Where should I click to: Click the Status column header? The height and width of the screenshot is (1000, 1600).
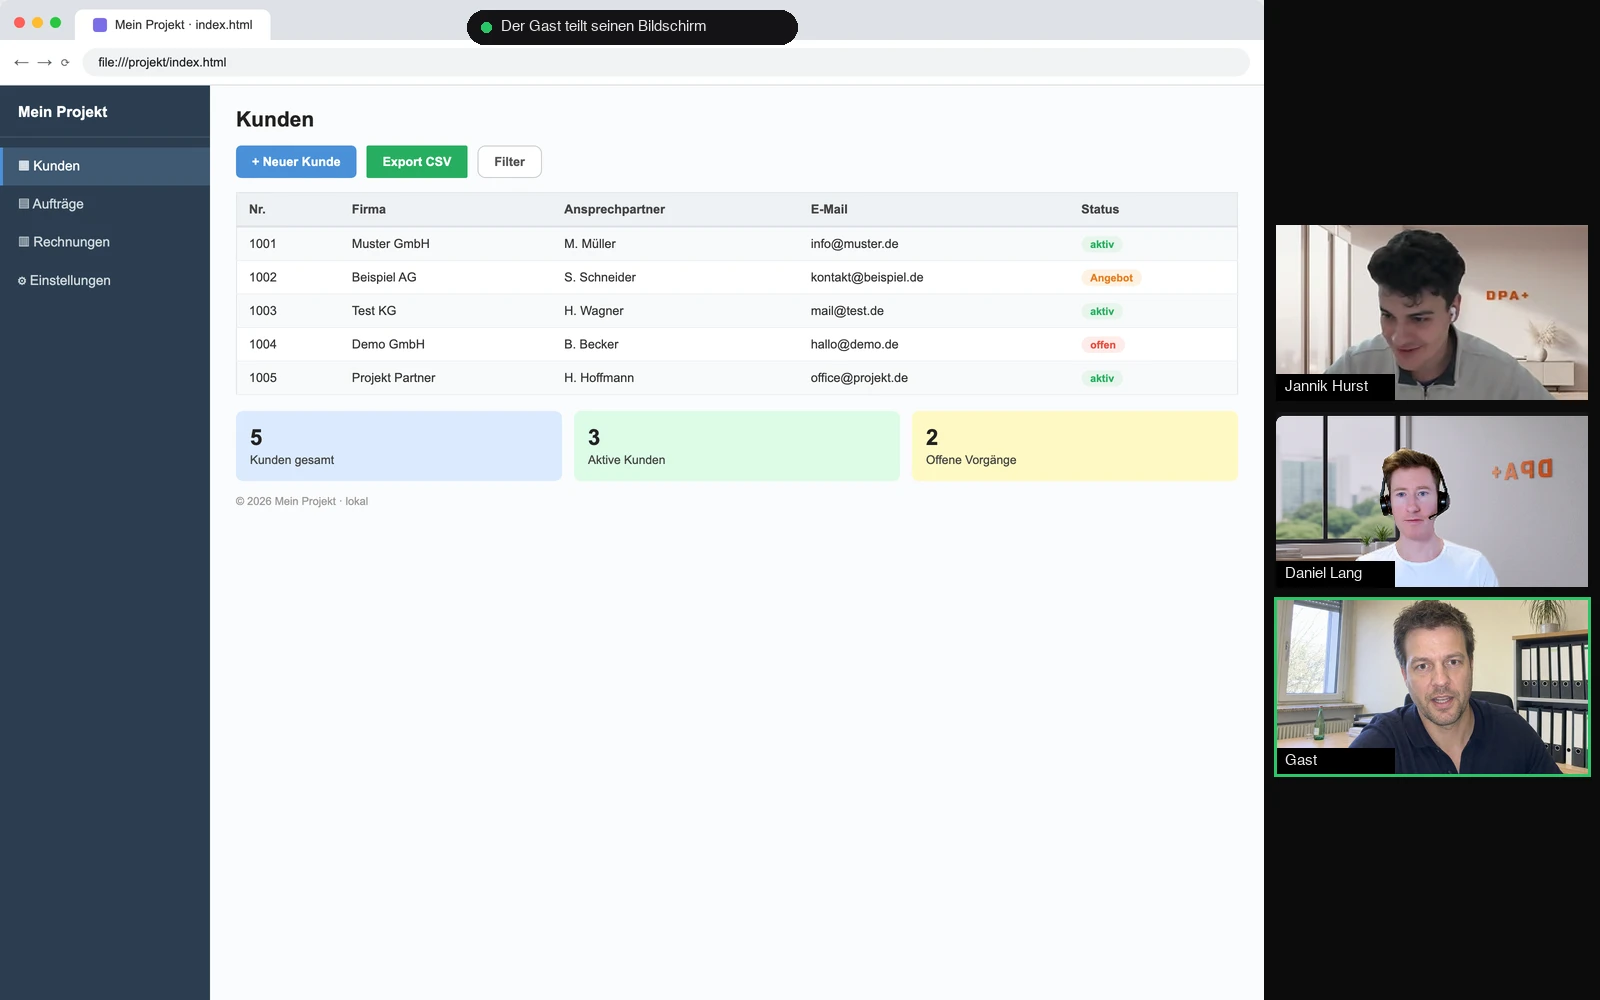1100,209
